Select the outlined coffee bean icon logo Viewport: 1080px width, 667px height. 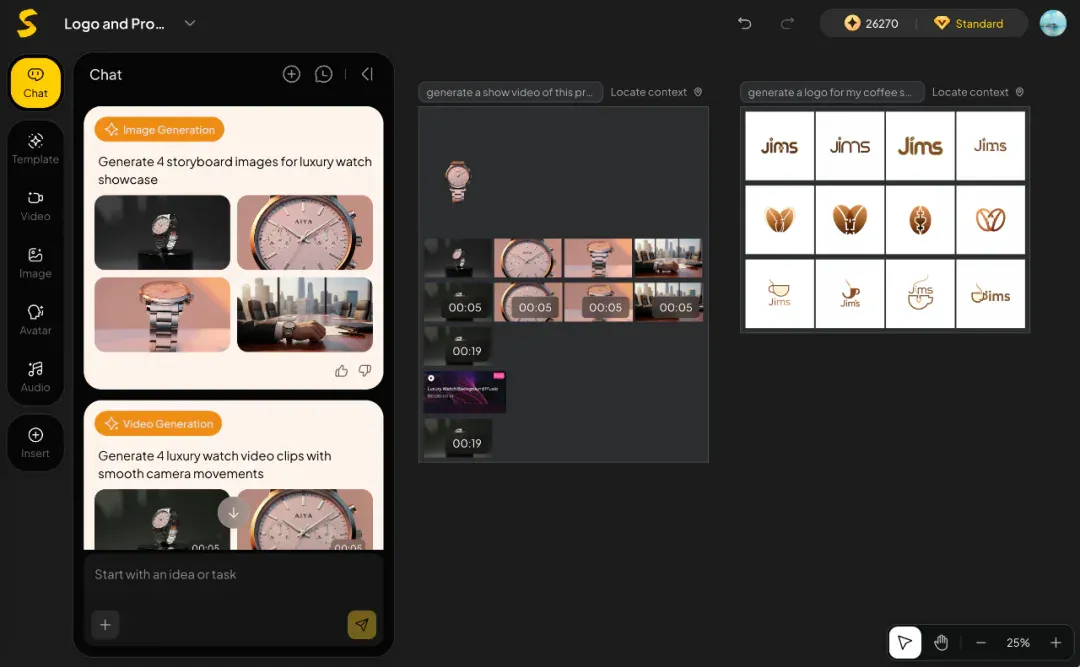990,220
